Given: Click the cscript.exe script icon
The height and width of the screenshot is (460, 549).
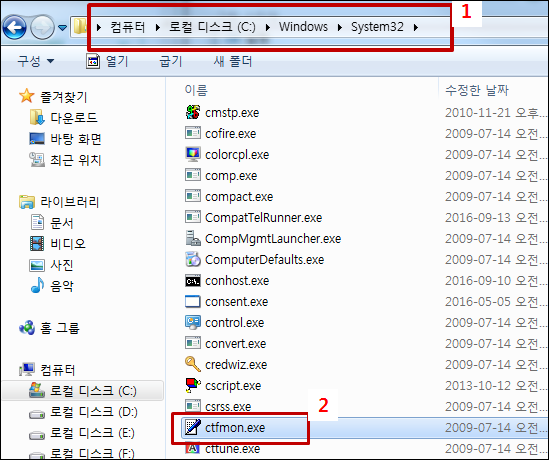Looking at the screenshot, I should tap(193, 385).
